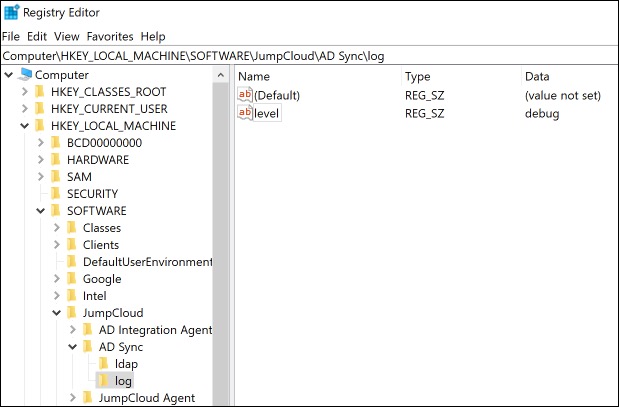The width and height of the screenshot is (619, 407).
Task: Collapse the JumpCloud key
Action: pos(57,313)
